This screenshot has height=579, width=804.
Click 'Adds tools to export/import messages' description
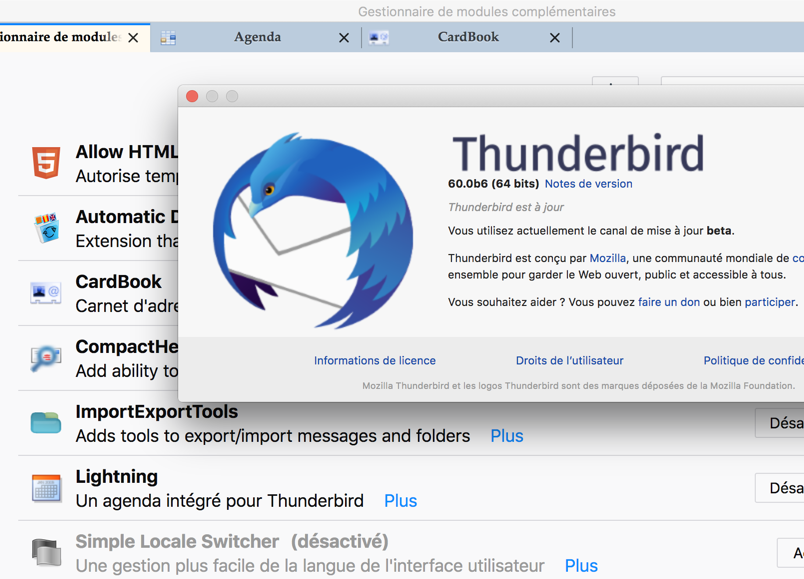click(x=273, y=436)
